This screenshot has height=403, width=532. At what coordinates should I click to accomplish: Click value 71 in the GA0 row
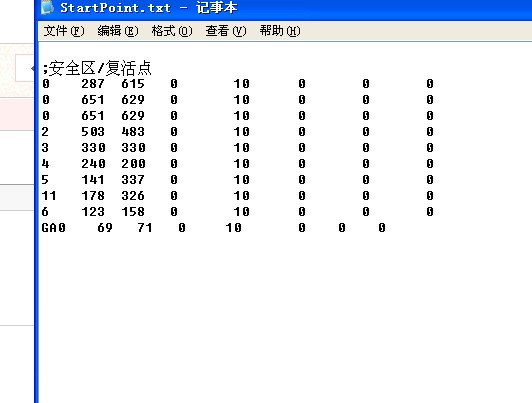coord(145,228)
